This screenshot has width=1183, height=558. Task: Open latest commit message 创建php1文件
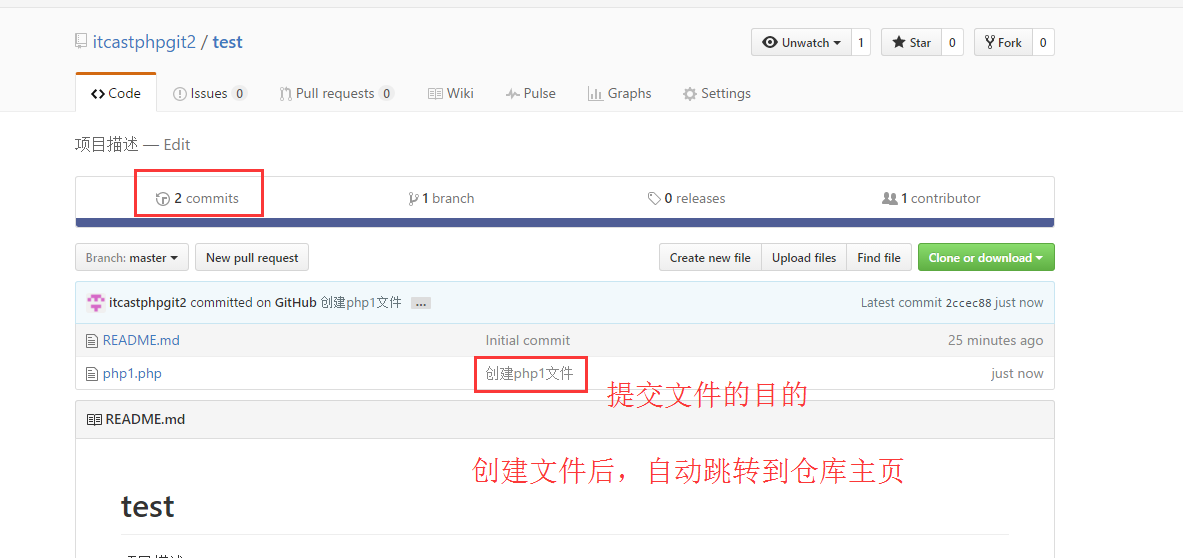tap(361, 302)
